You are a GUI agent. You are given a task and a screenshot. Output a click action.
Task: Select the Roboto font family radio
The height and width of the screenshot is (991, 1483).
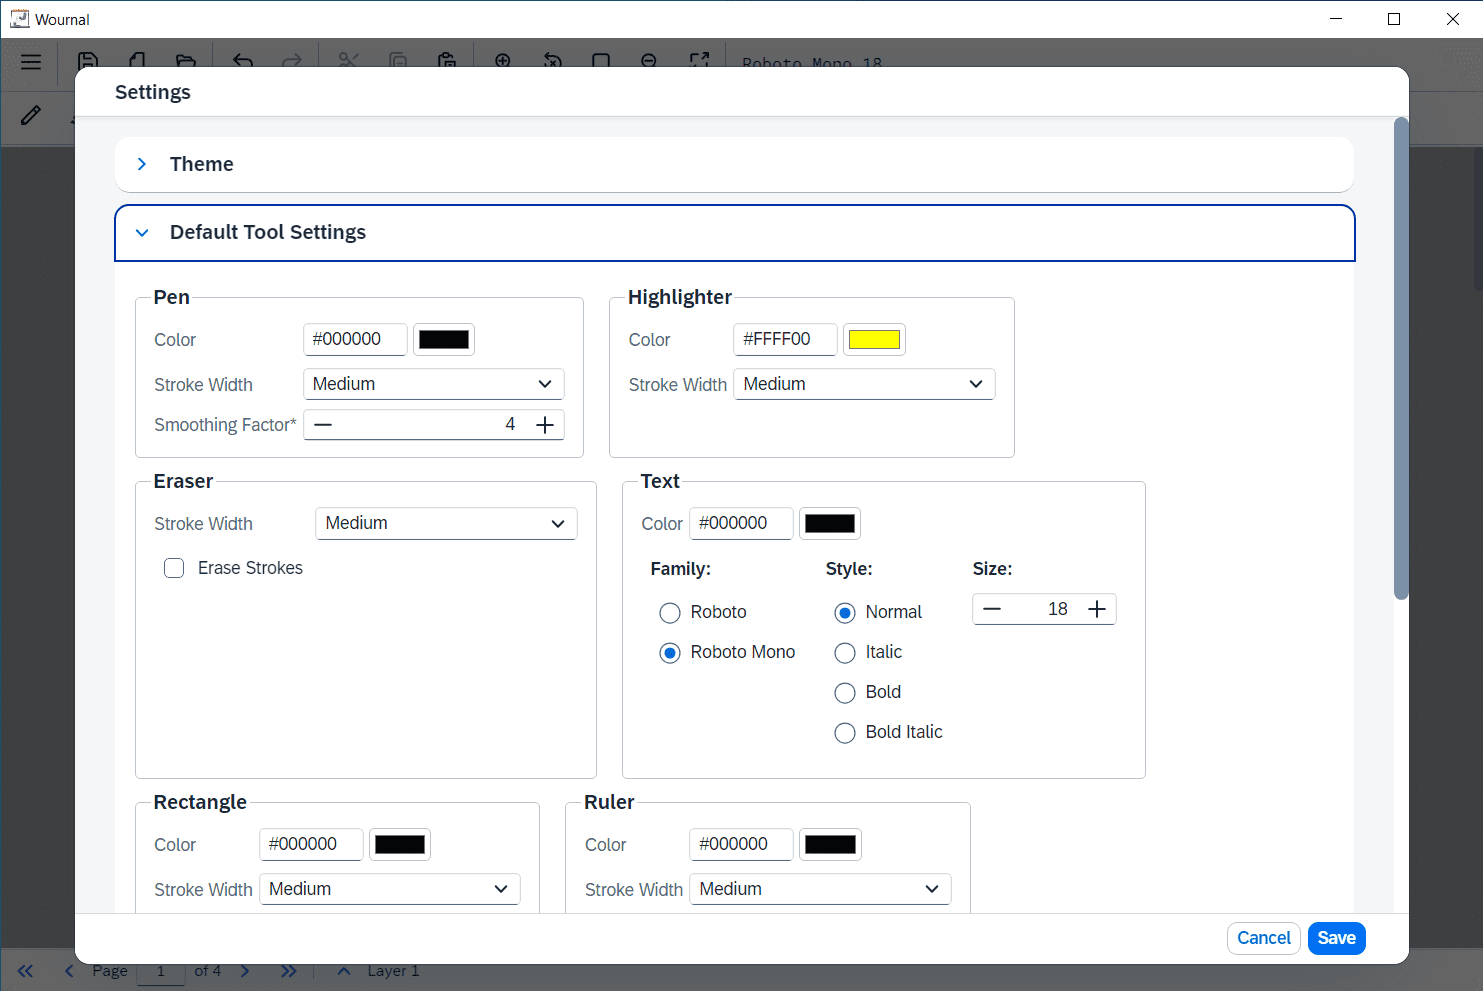coord(670,612)
